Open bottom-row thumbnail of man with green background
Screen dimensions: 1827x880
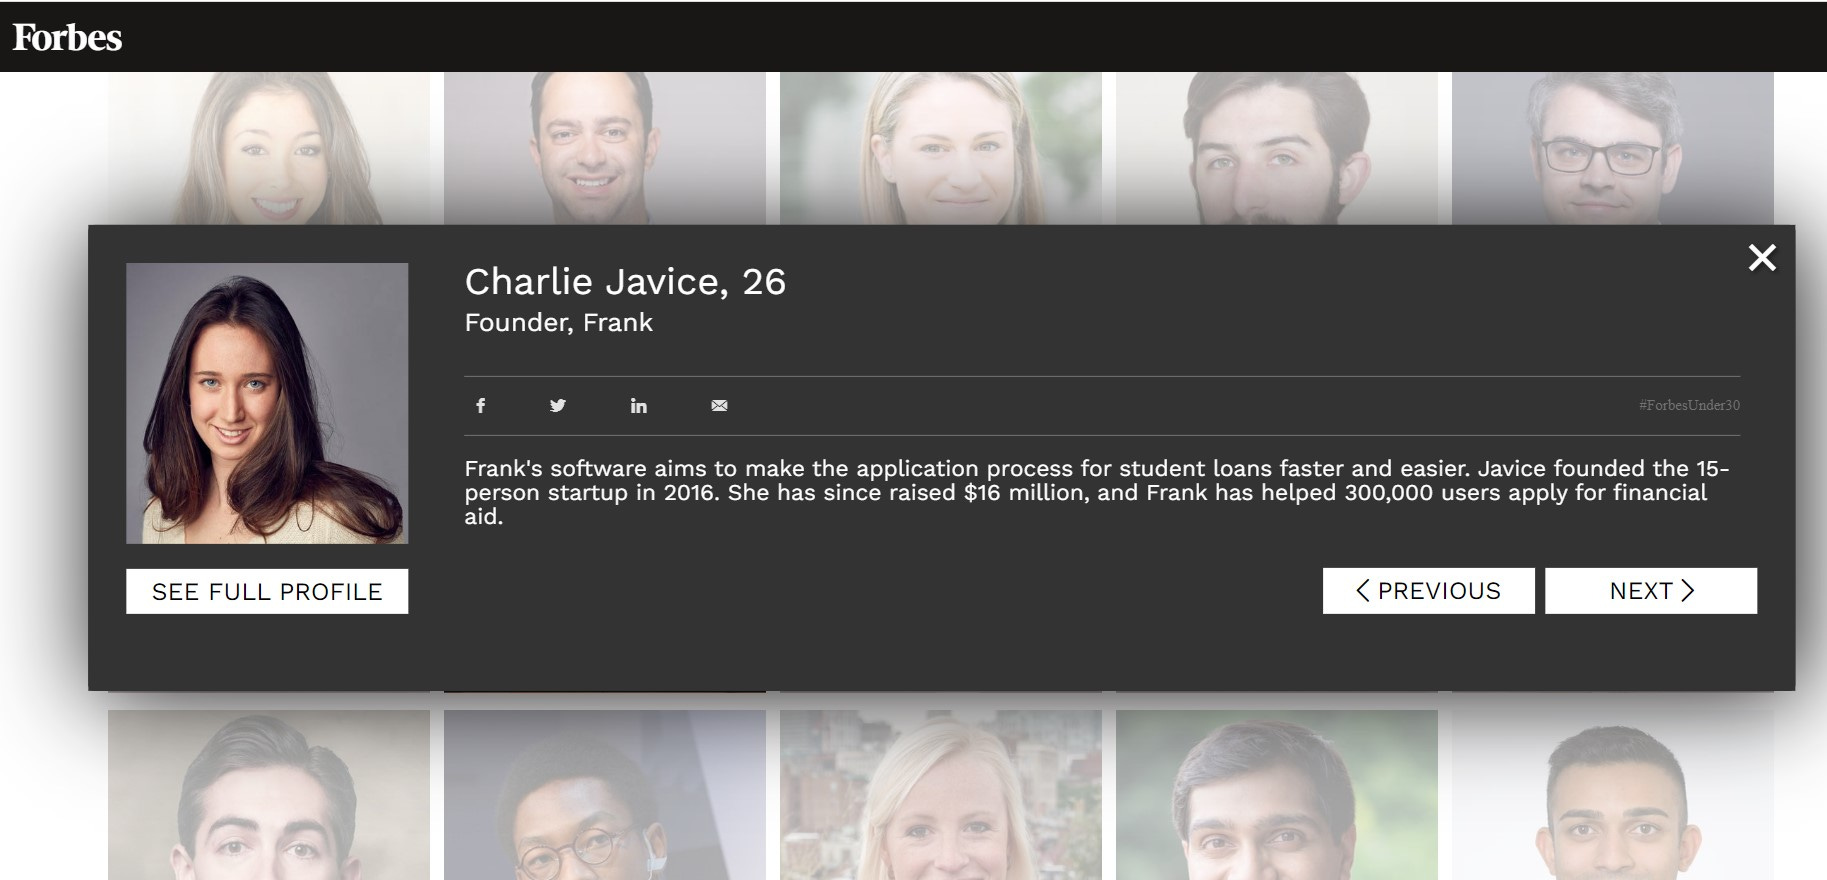pos(1277,795)
